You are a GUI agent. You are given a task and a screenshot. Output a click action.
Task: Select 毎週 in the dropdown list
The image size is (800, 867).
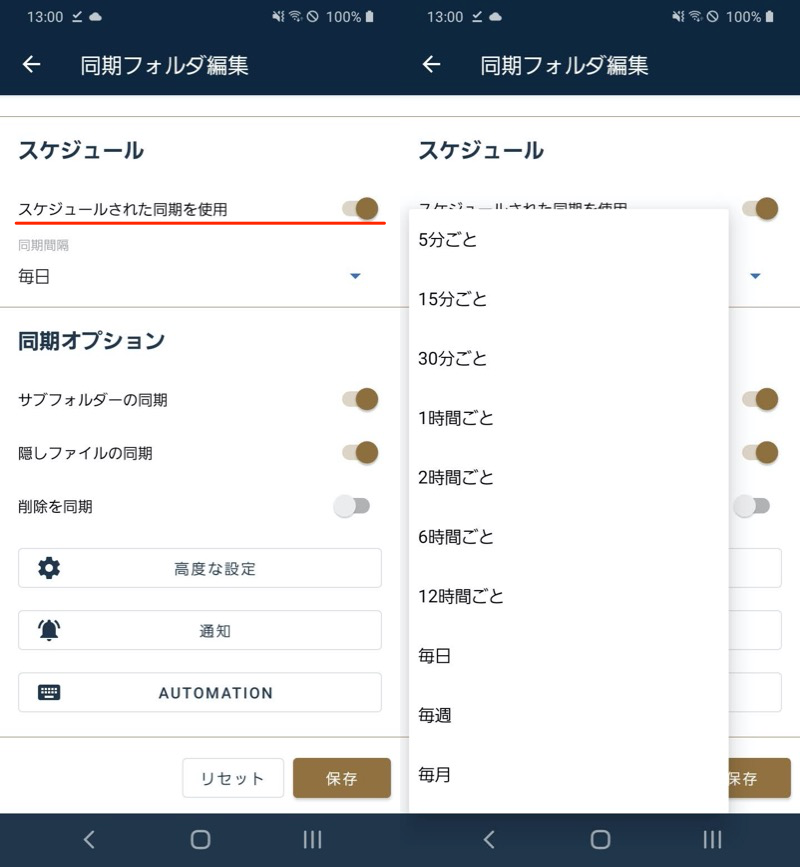pos(435,715)
